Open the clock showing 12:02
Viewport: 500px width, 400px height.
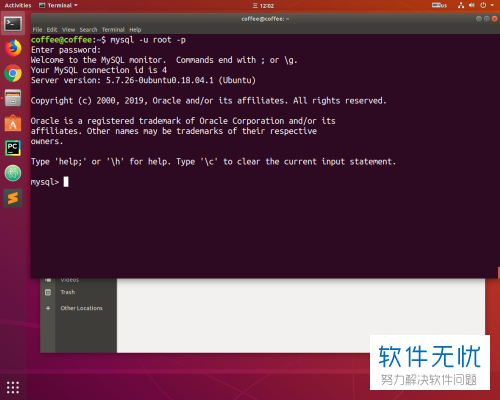263,6
